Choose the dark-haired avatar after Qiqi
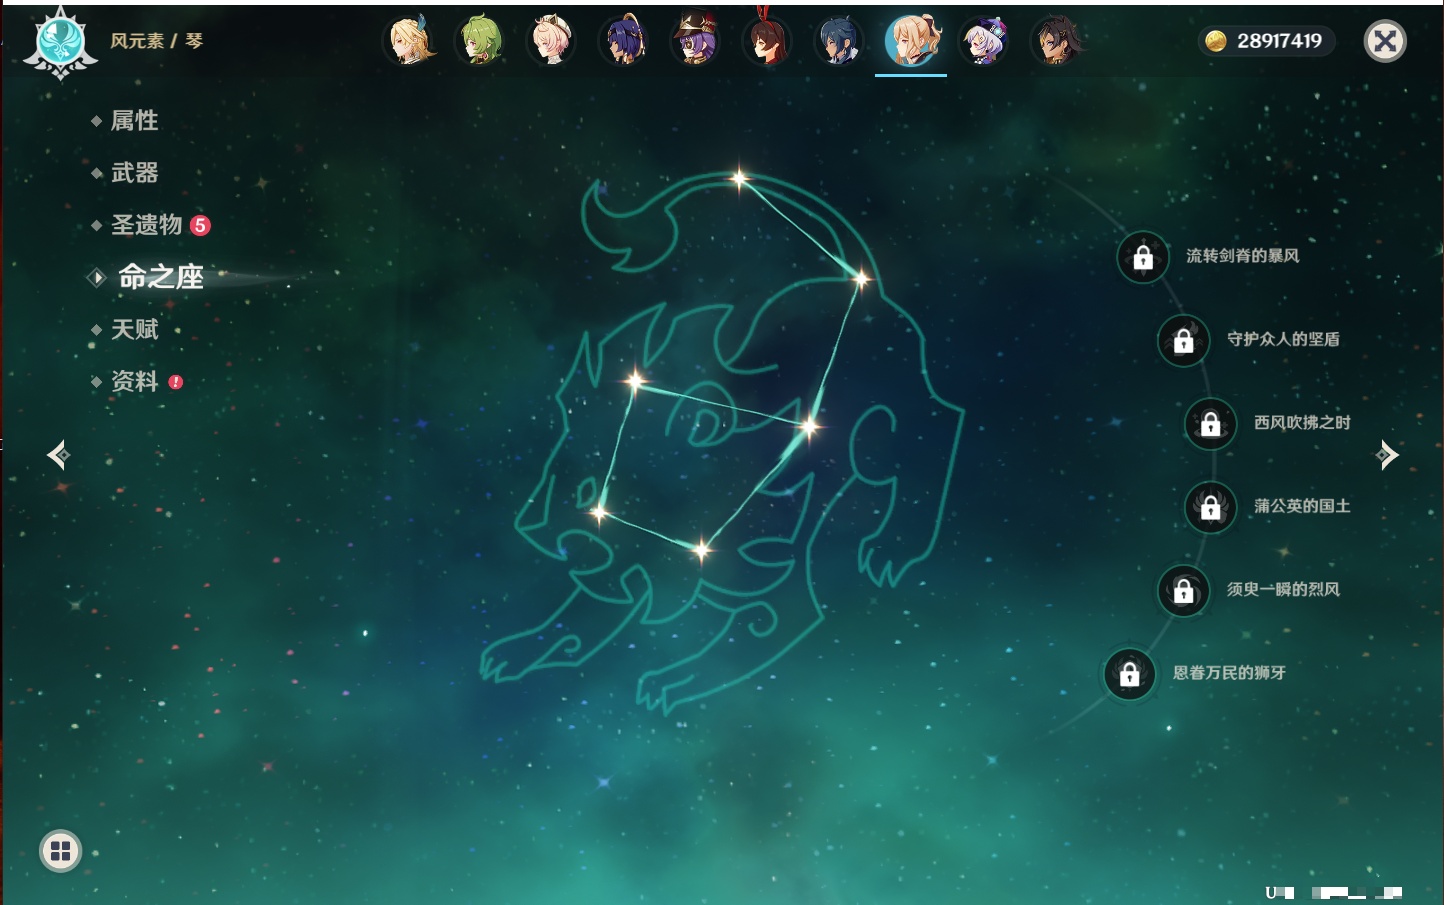 point(1056,40)
